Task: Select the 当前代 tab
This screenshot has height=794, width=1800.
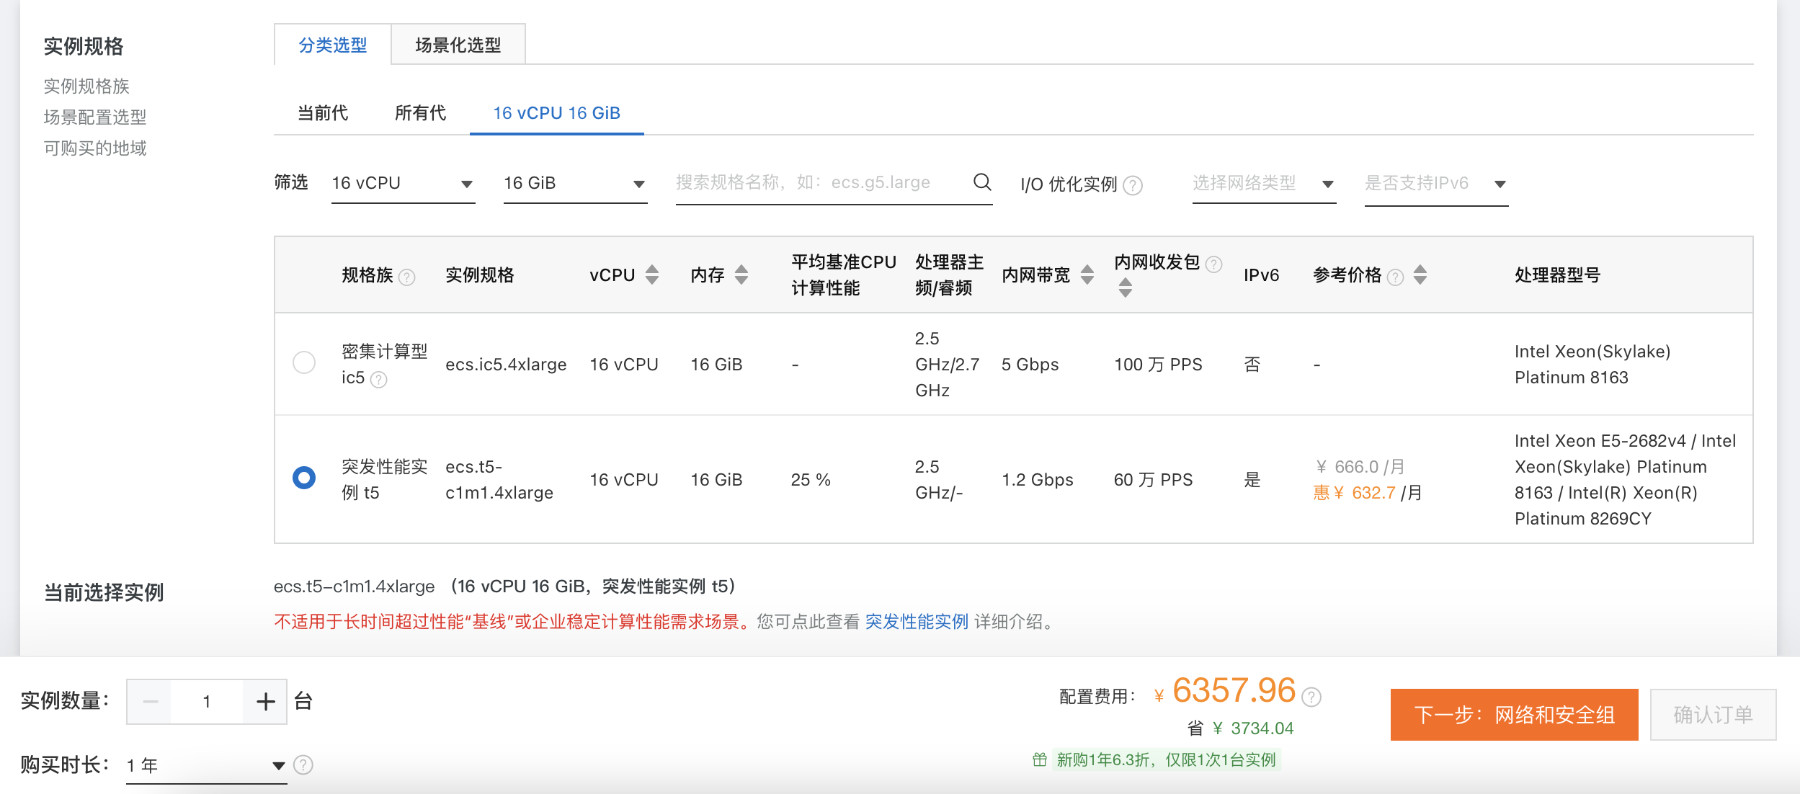Action: pos(322,113)
